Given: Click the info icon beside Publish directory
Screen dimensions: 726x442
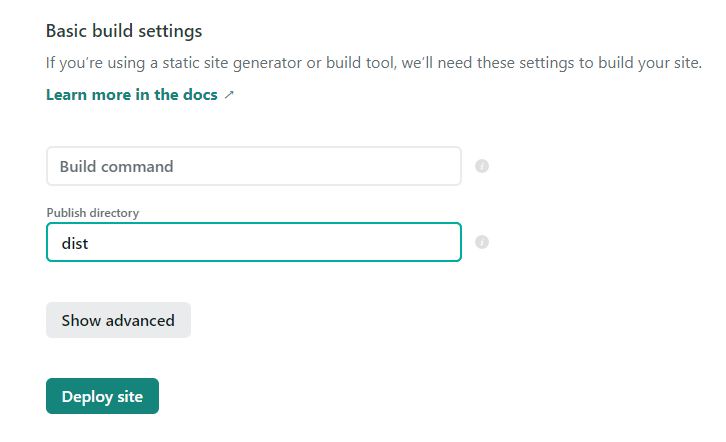Looking at the screenshot, I should [x=482, y=242].
